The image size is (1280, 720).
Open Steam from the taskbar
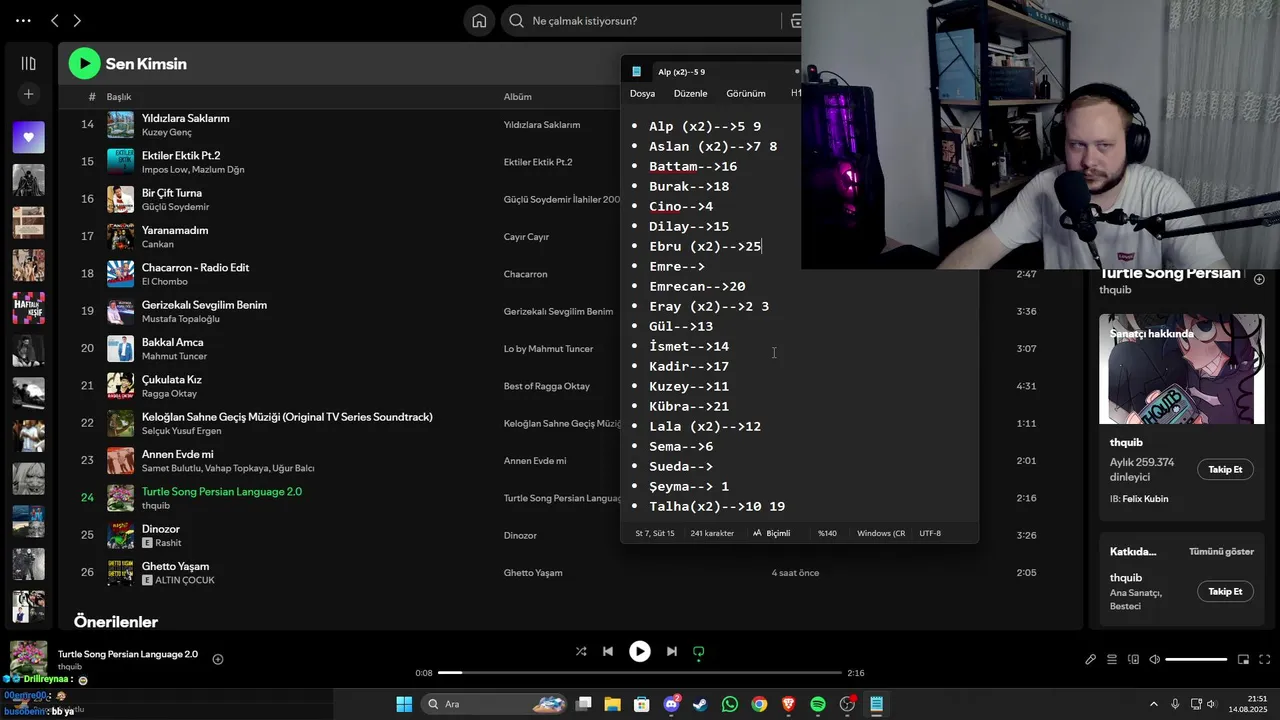click(x=700, y=704)
